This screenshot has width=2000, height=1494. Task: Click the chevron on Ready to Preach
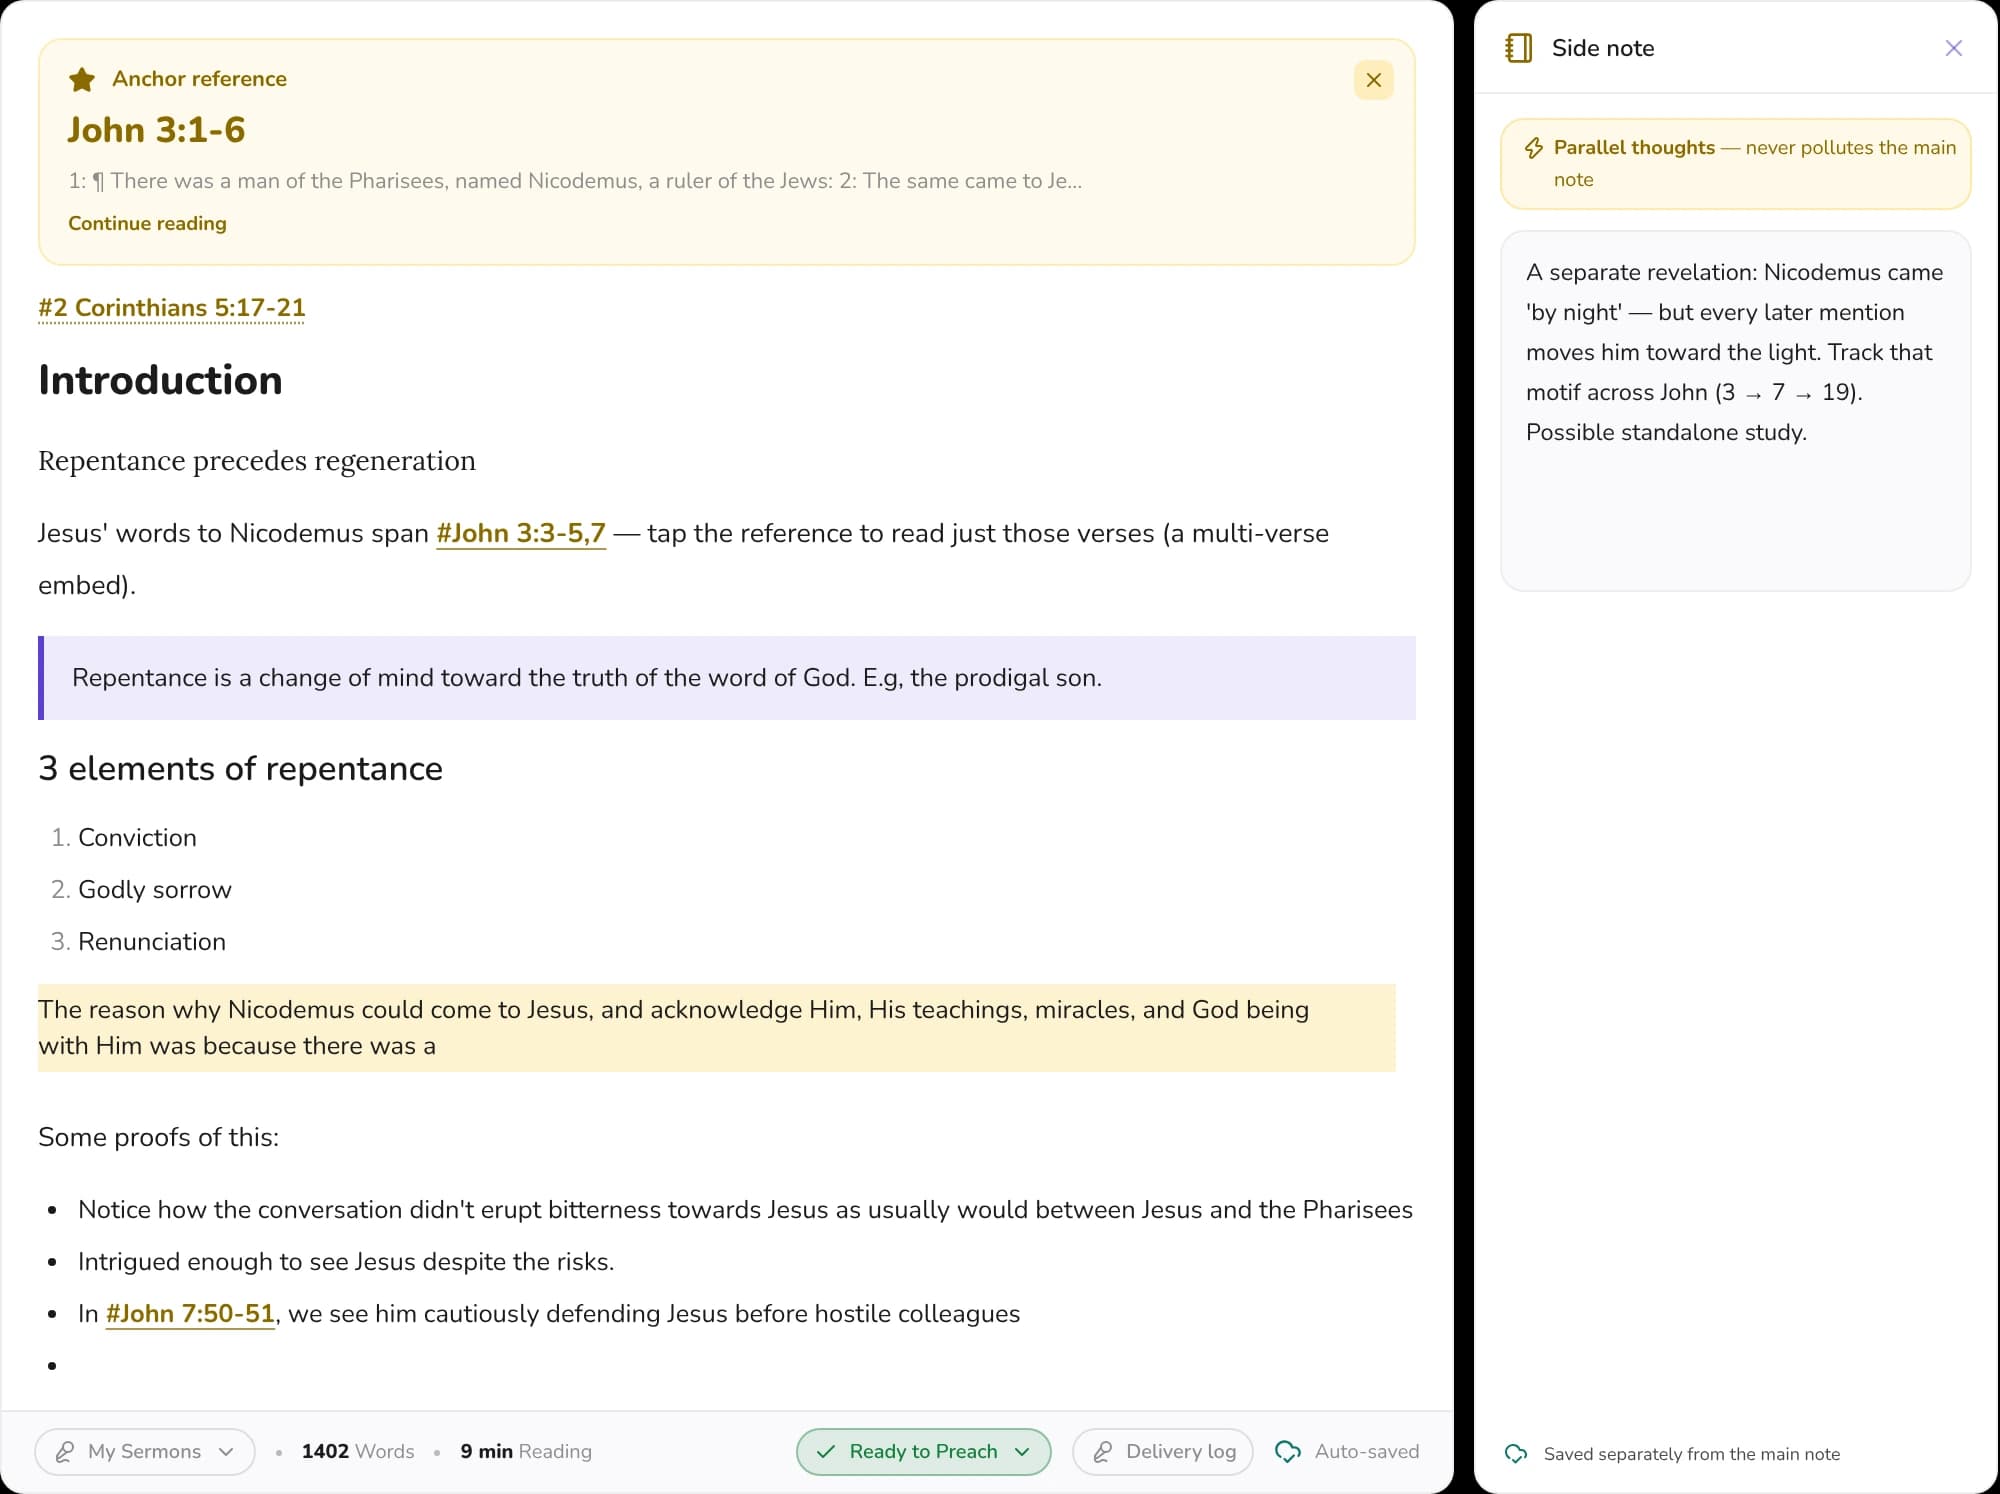(x=1022, y=1452)
